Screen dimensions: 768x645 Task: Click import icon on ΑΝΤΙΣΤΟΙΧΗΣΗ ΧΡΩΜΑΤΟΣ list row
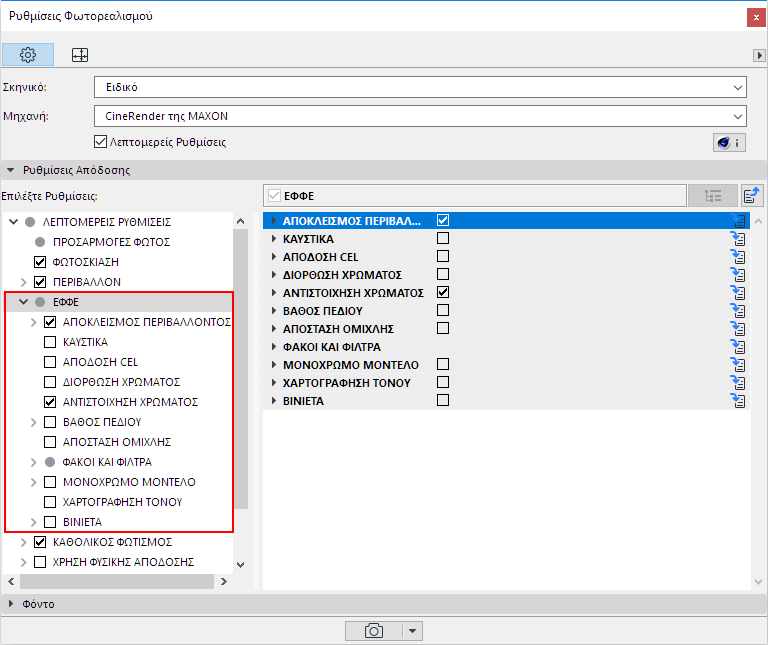738,292
